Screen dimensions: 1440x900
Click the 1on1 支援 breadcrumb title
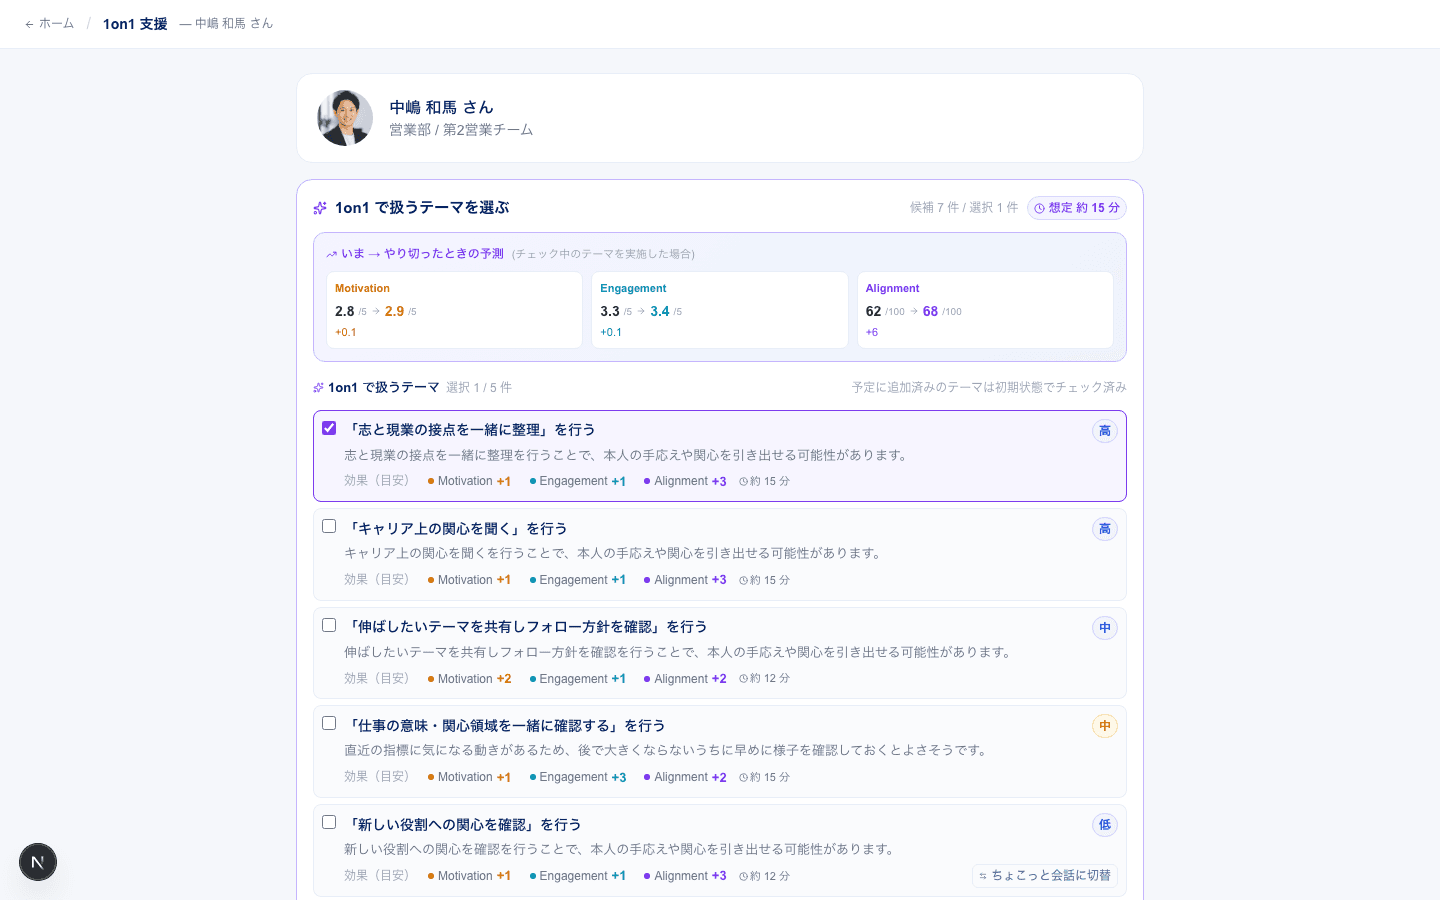(x=135, y=23)
